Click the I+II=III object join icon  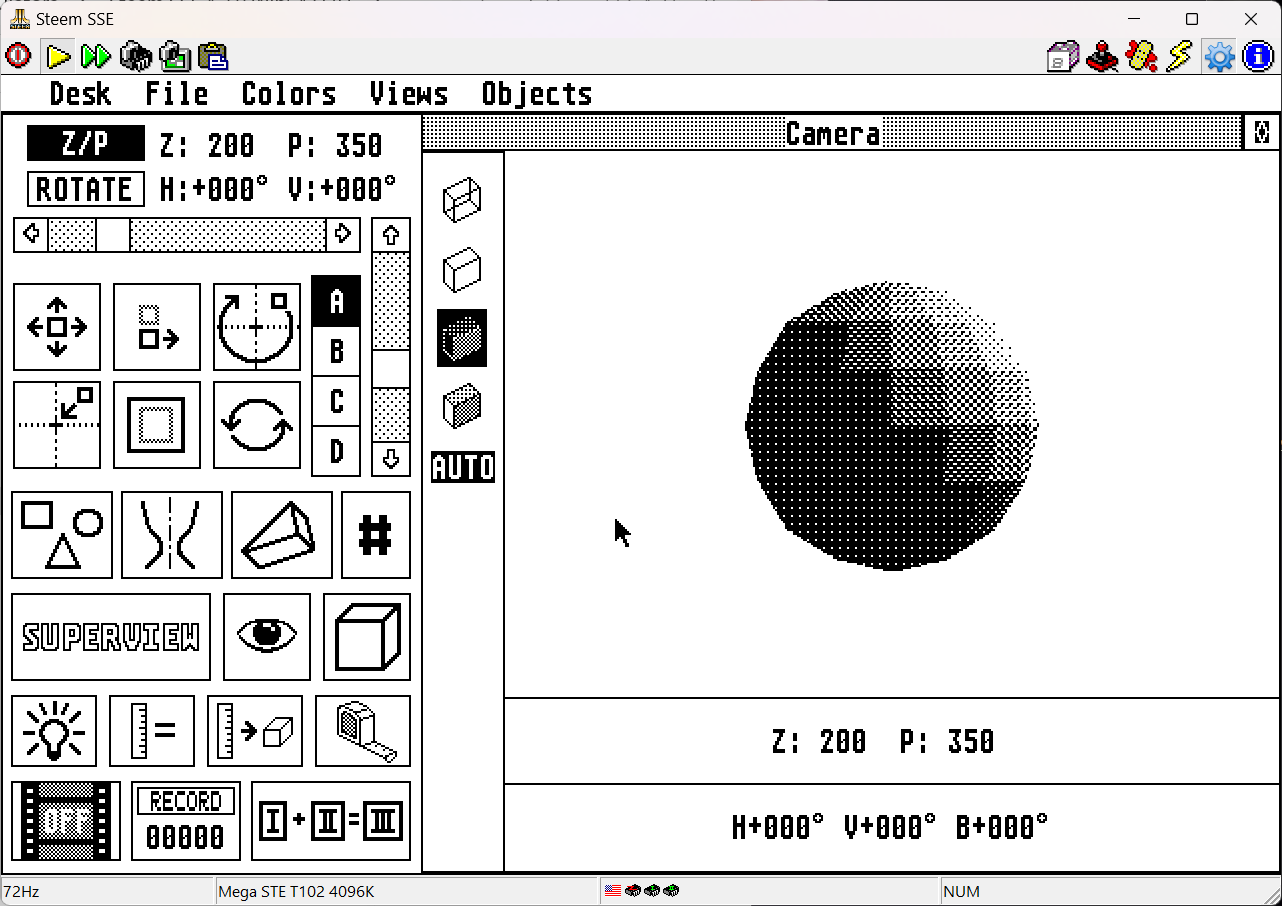331,821
